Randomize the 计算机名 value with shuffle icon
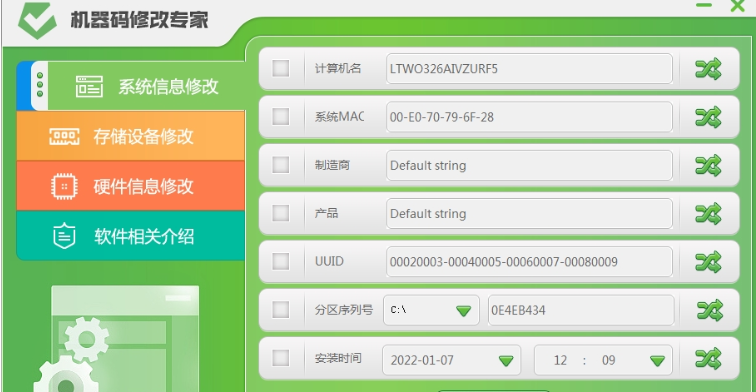Screen dimensions: 756x392 708,69
